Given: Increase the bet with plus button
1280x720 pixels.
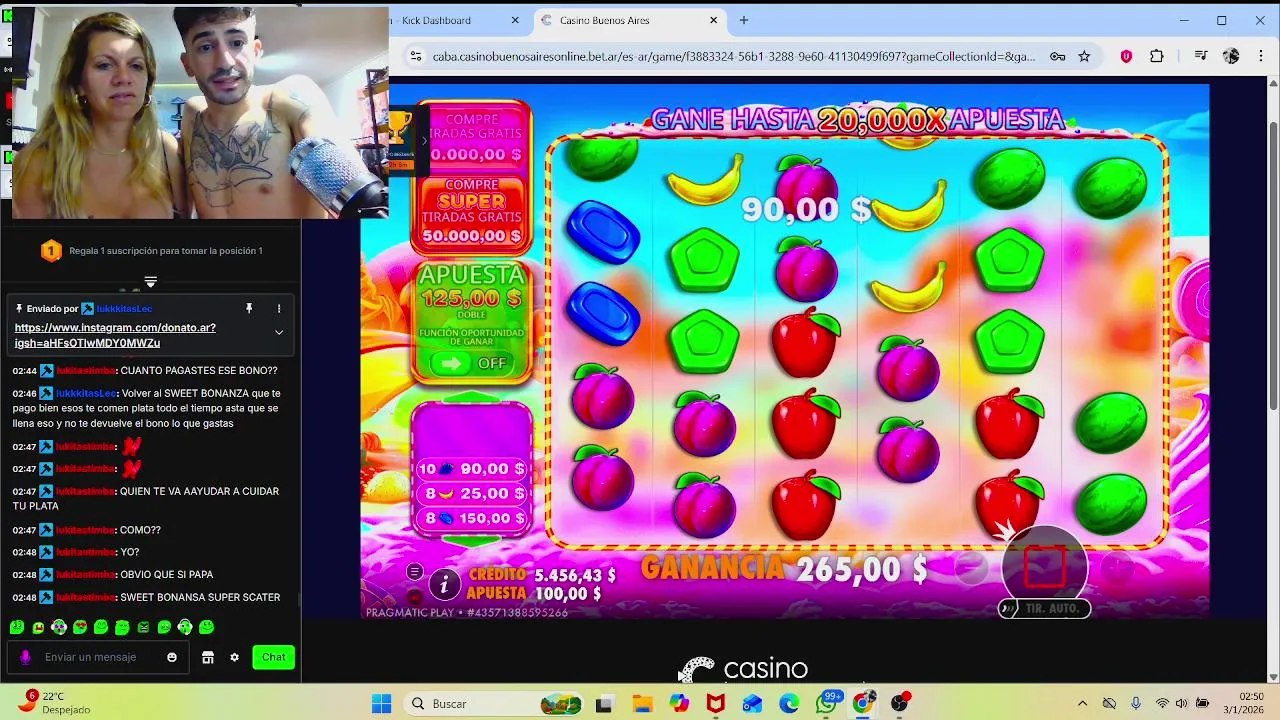Looking at the screenshot, I should click(1118, 567).
